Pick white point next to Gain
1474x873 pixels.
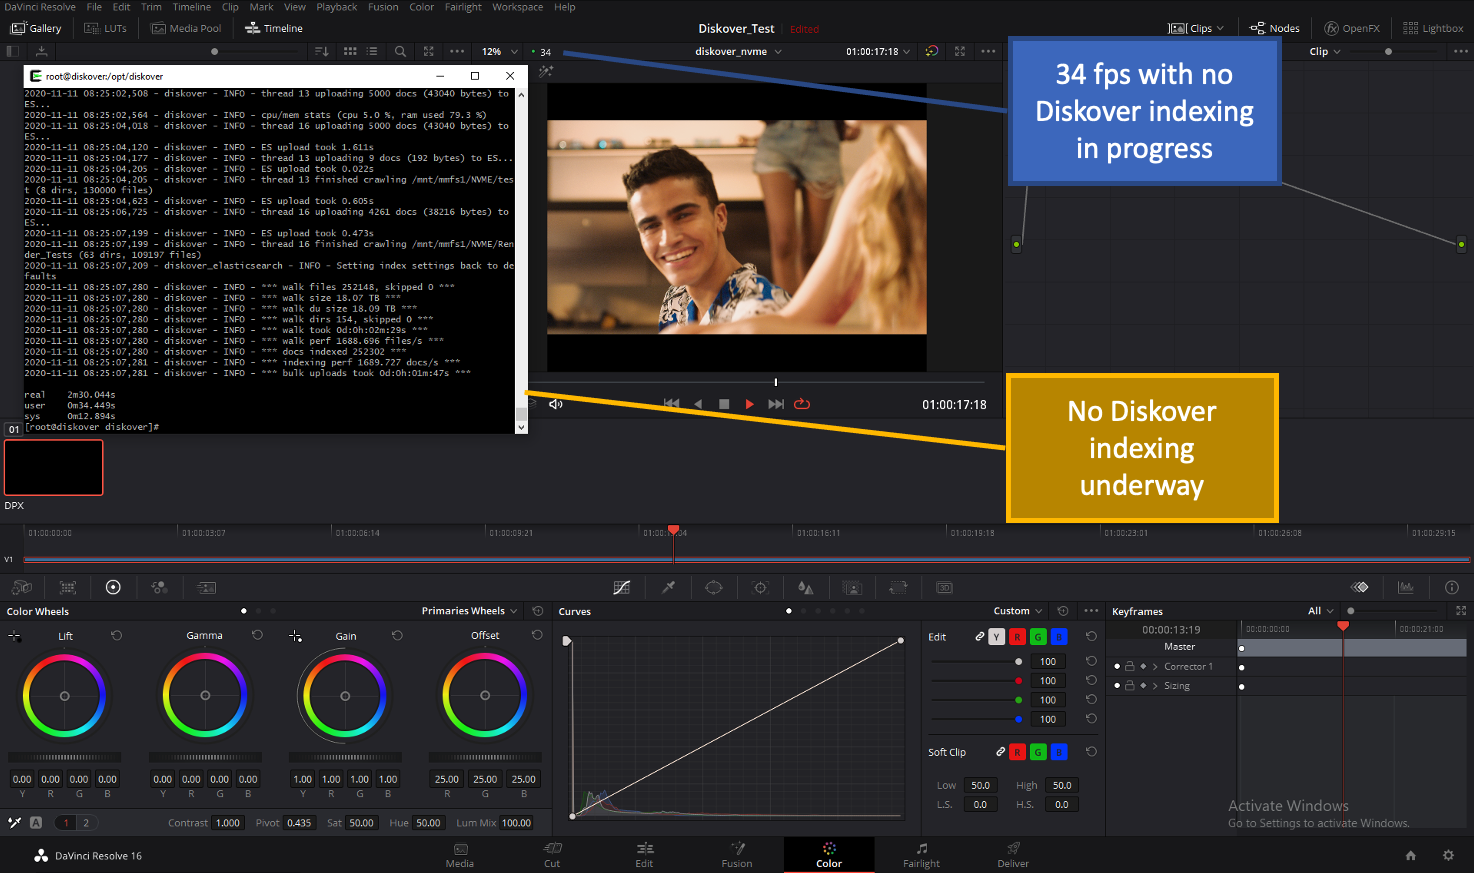click(x=295, y=636)
